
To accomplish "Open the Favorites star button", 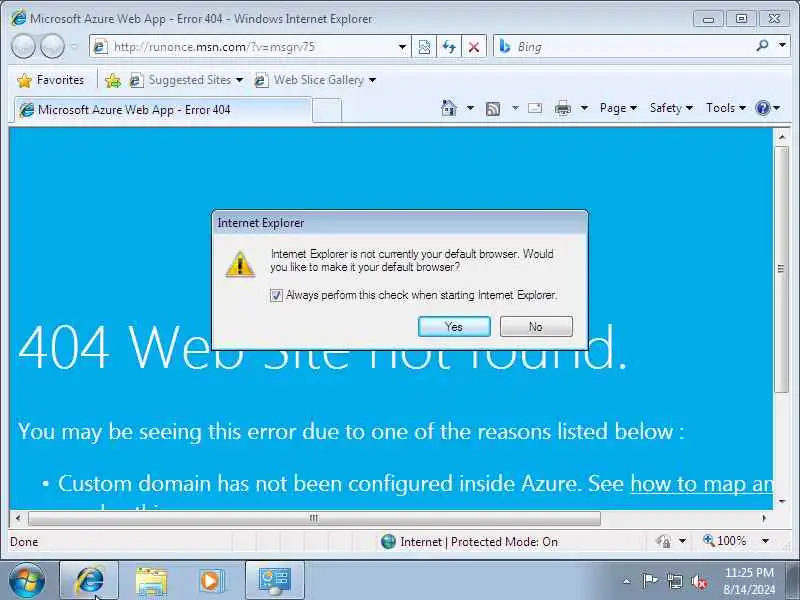I will click(x=50, y=80).
